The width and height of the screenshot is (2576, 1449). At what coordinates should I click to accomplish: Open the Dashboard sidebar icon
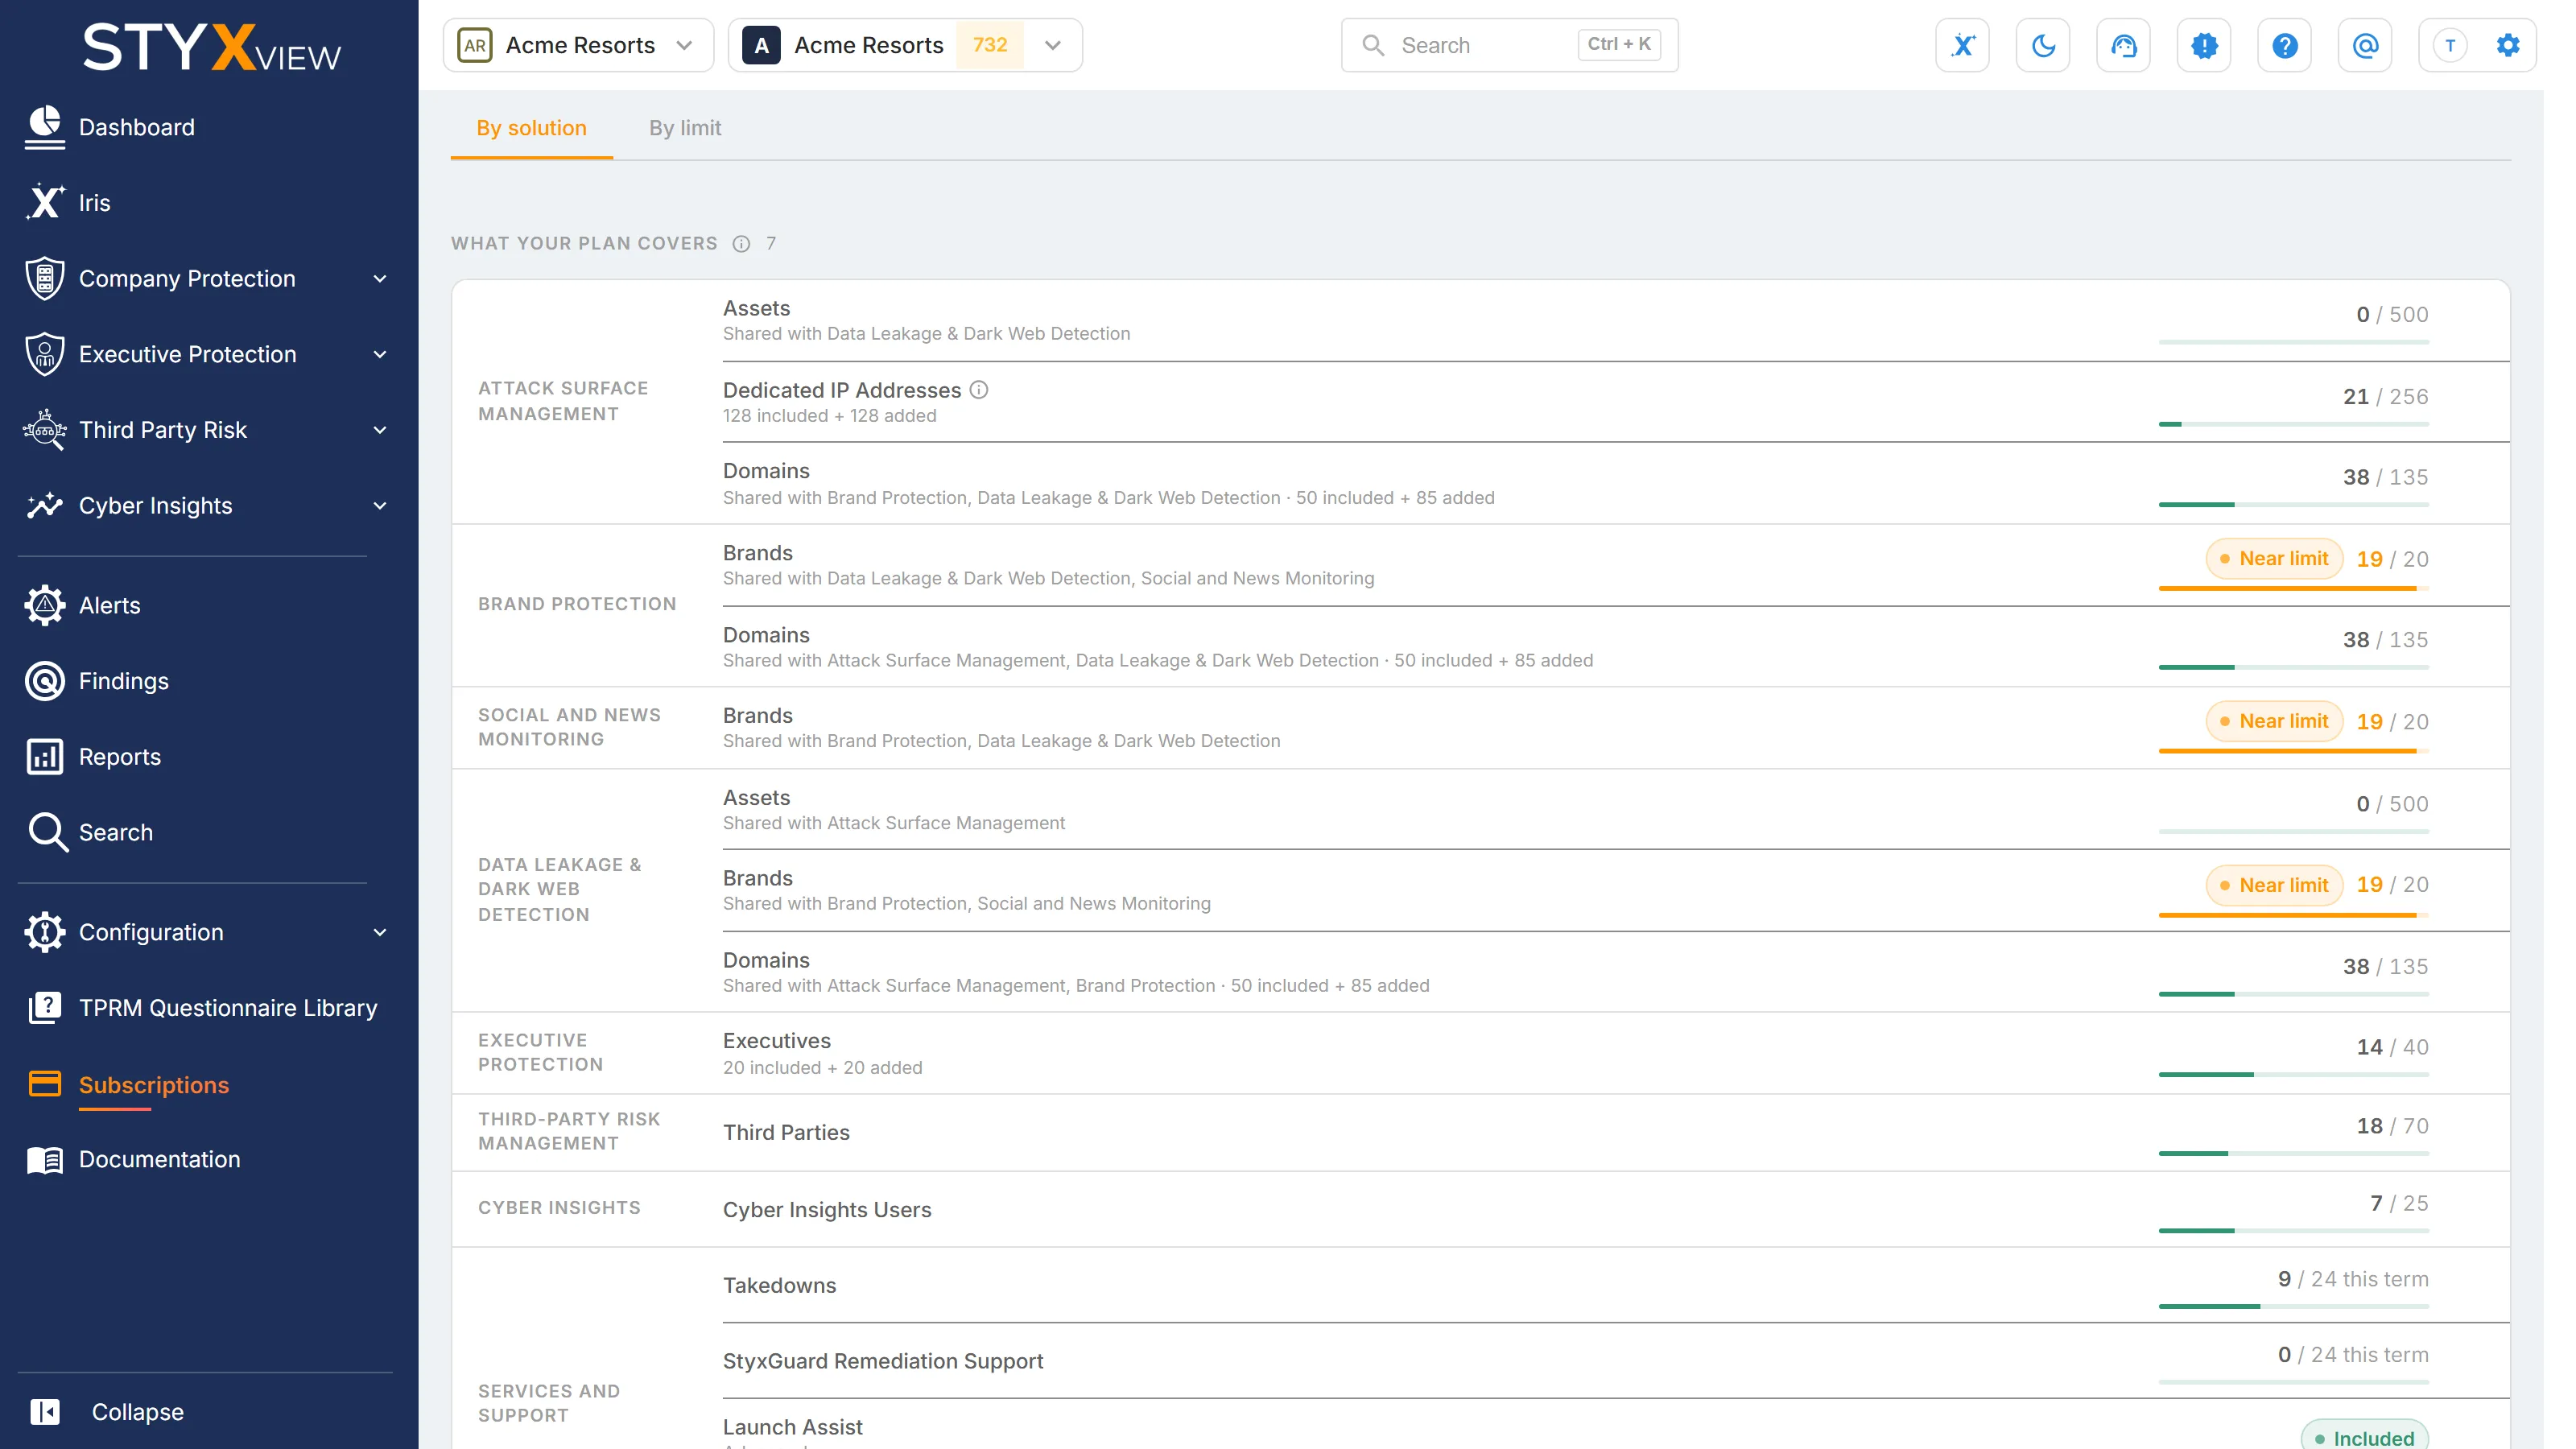point(44,127)
